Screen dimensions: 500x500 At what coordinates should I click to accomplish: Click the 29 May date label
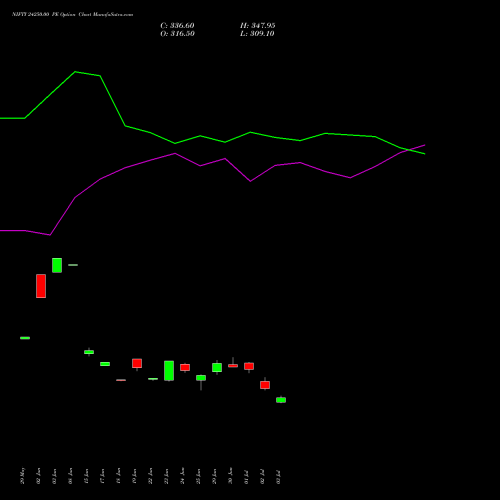pos(23,476)
